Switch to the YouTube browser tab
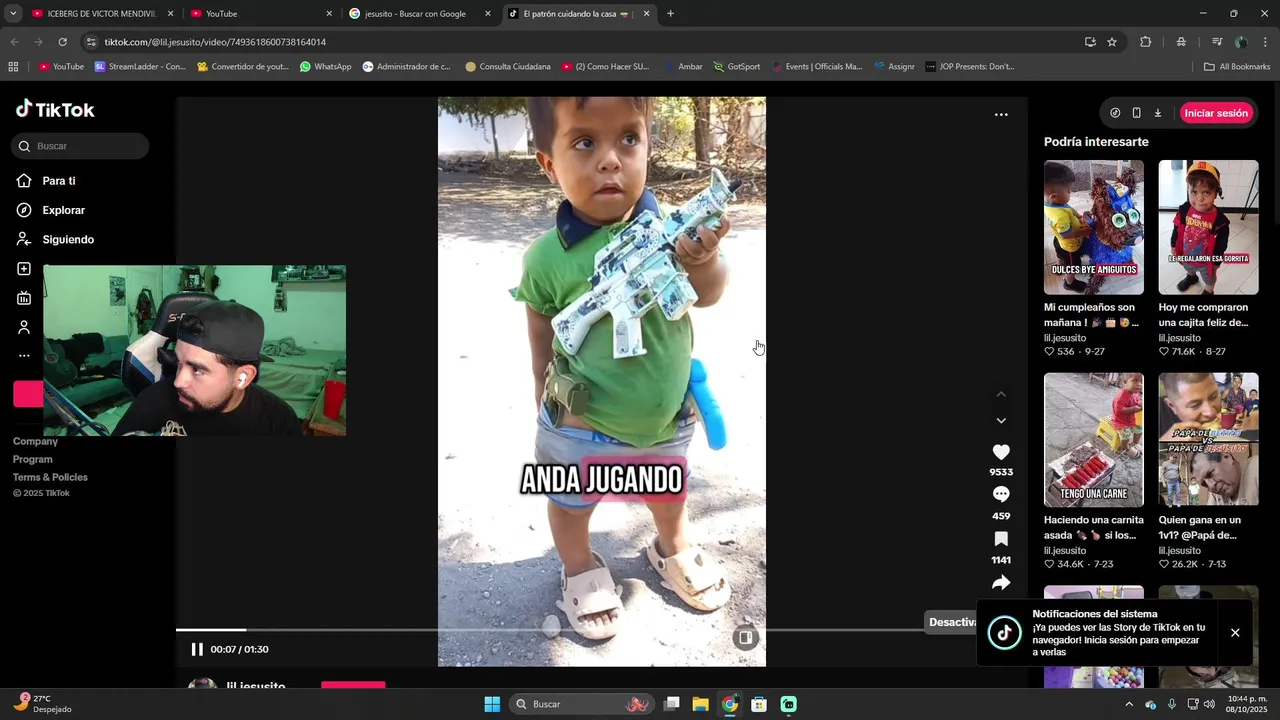Screen dimensions: 1280x720 coord(261,14)
